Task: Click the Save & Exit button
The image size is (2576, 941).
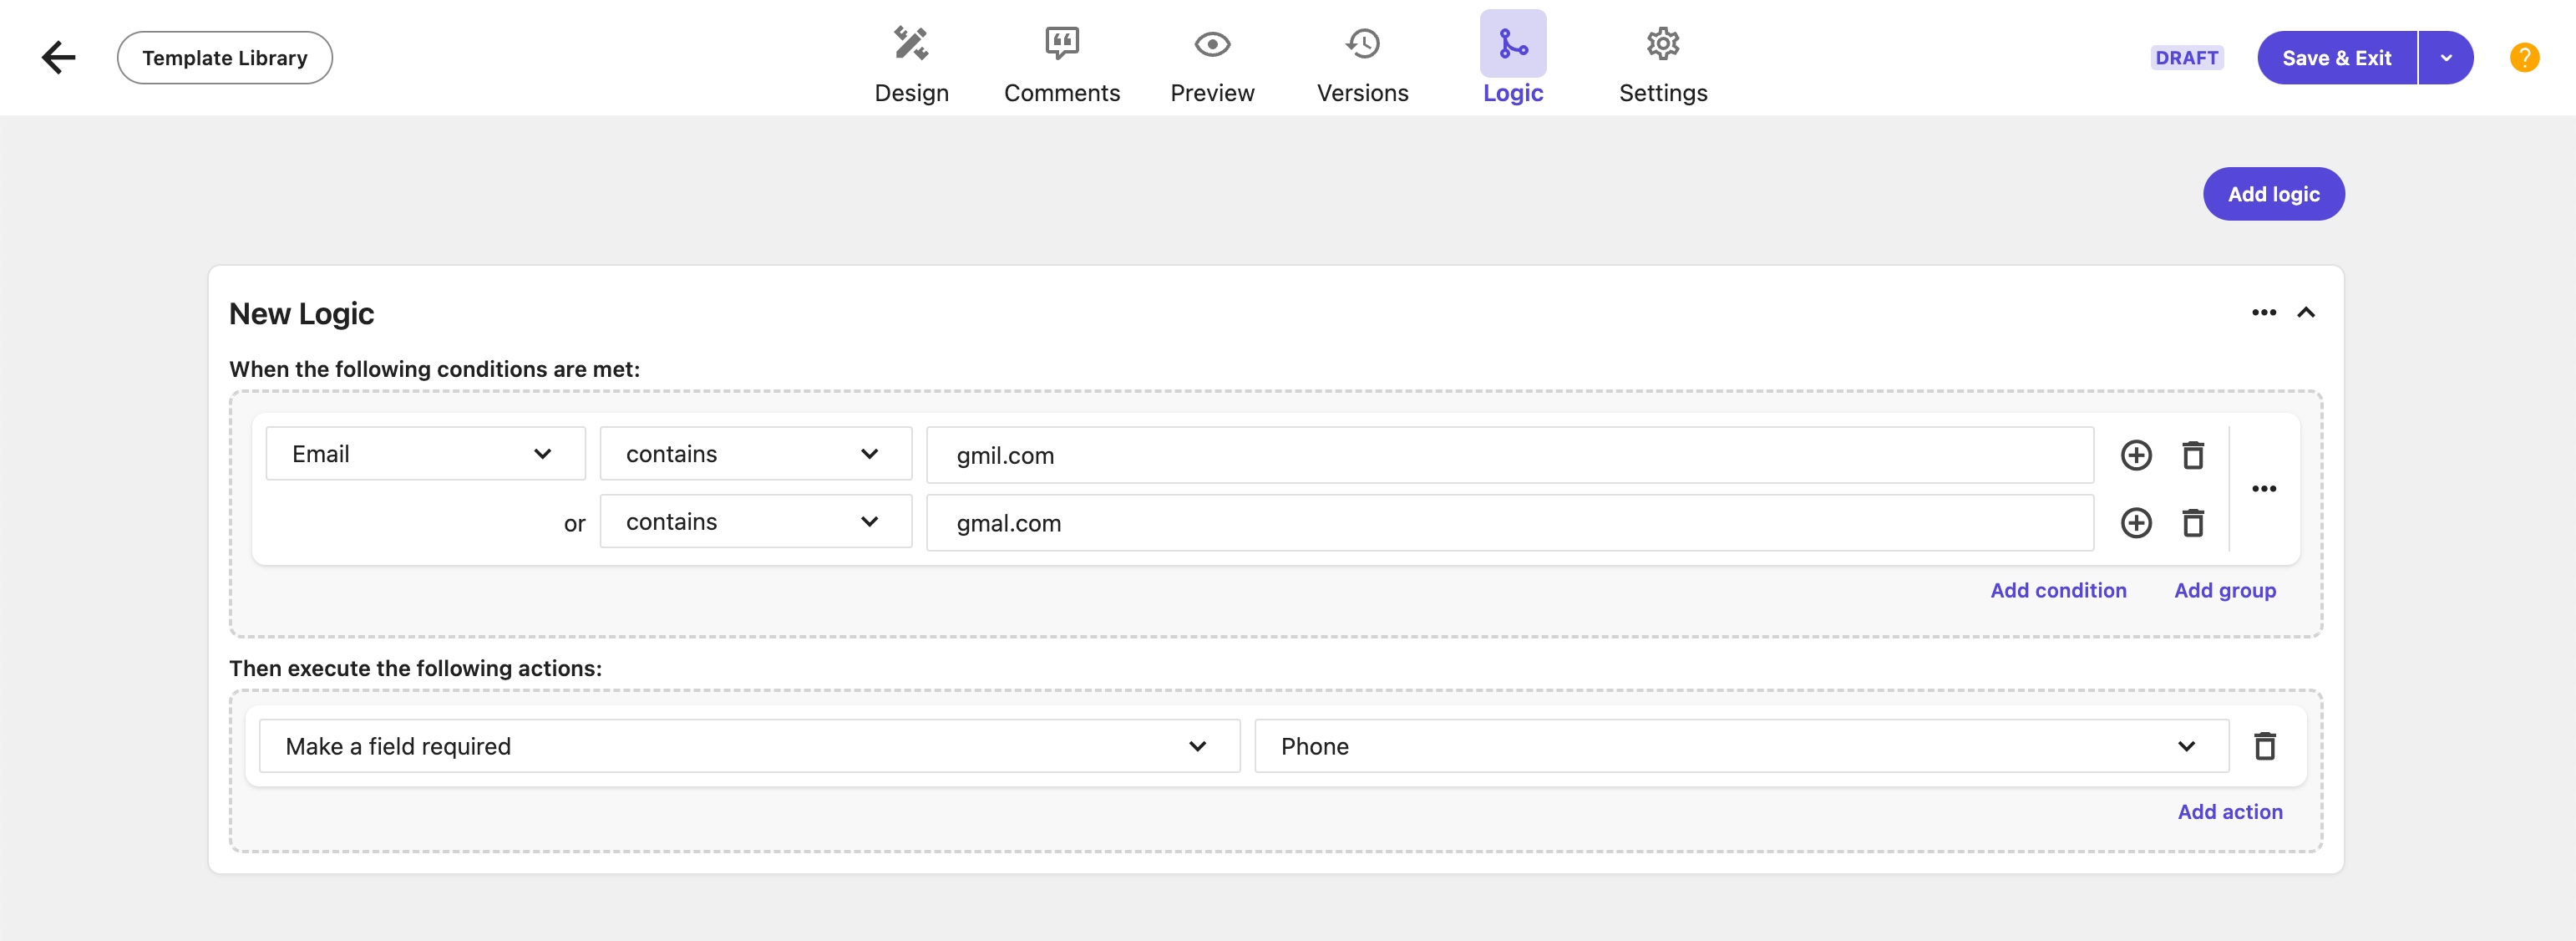Action: 2336,56
